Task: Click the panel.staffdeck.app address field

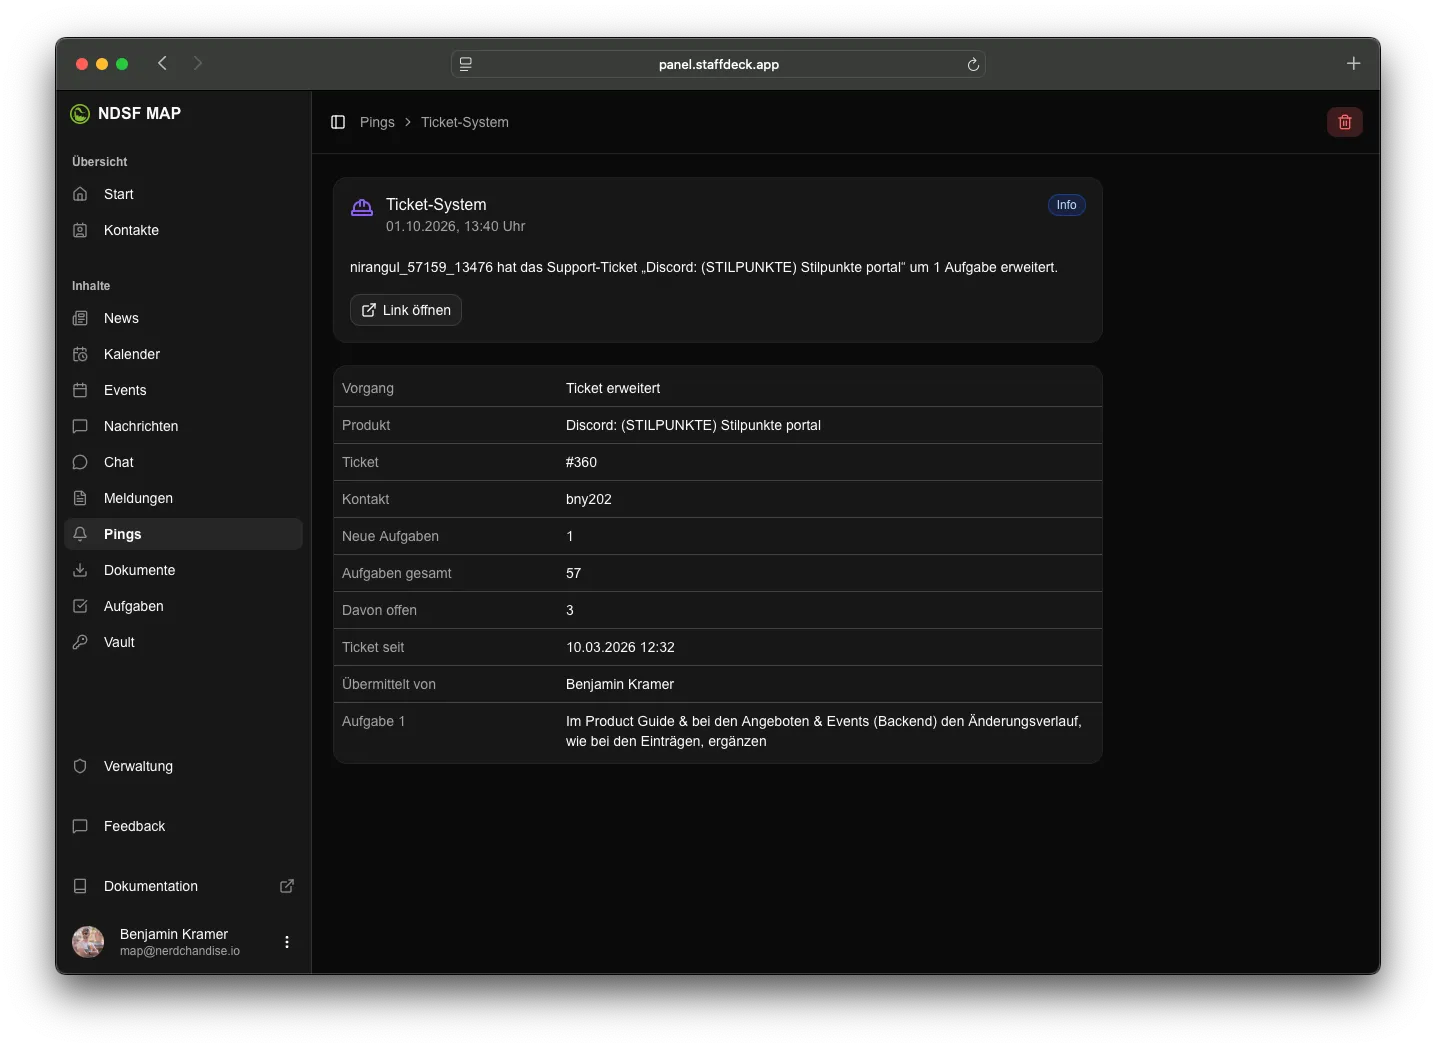Action: coord(718,64)
